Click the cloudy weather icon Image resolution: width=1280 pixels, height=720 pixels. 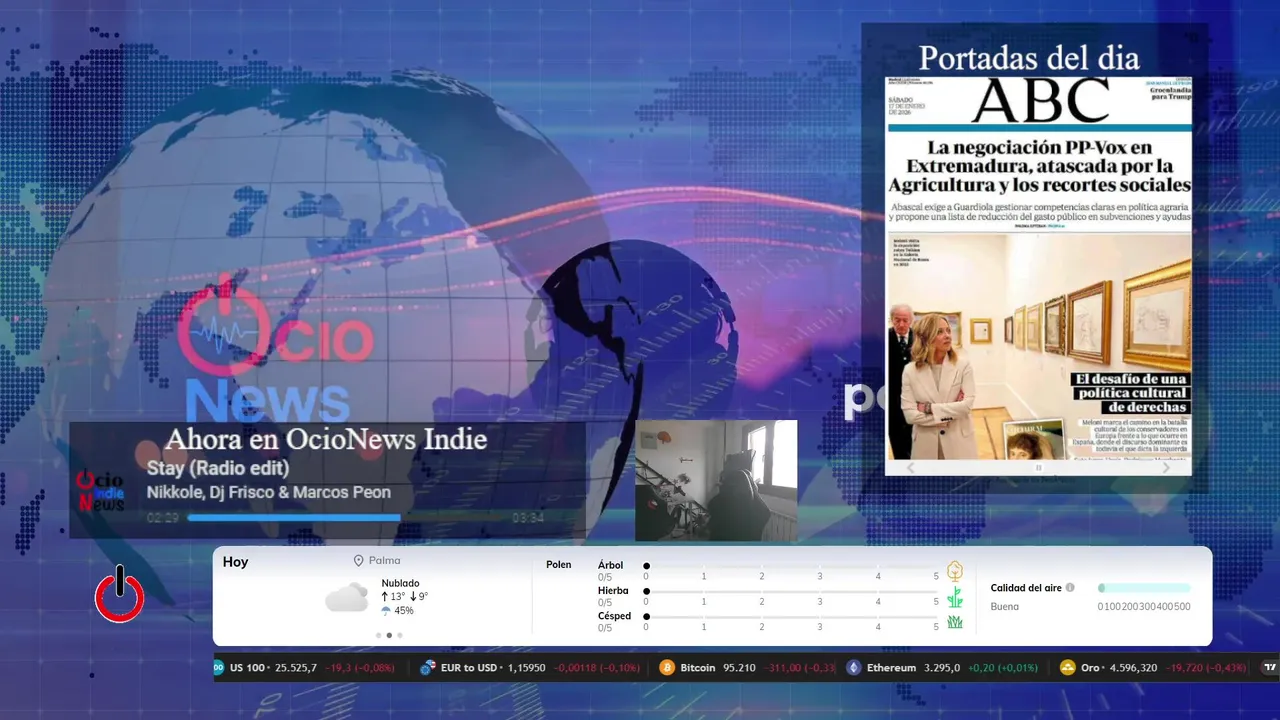point(346,598)
